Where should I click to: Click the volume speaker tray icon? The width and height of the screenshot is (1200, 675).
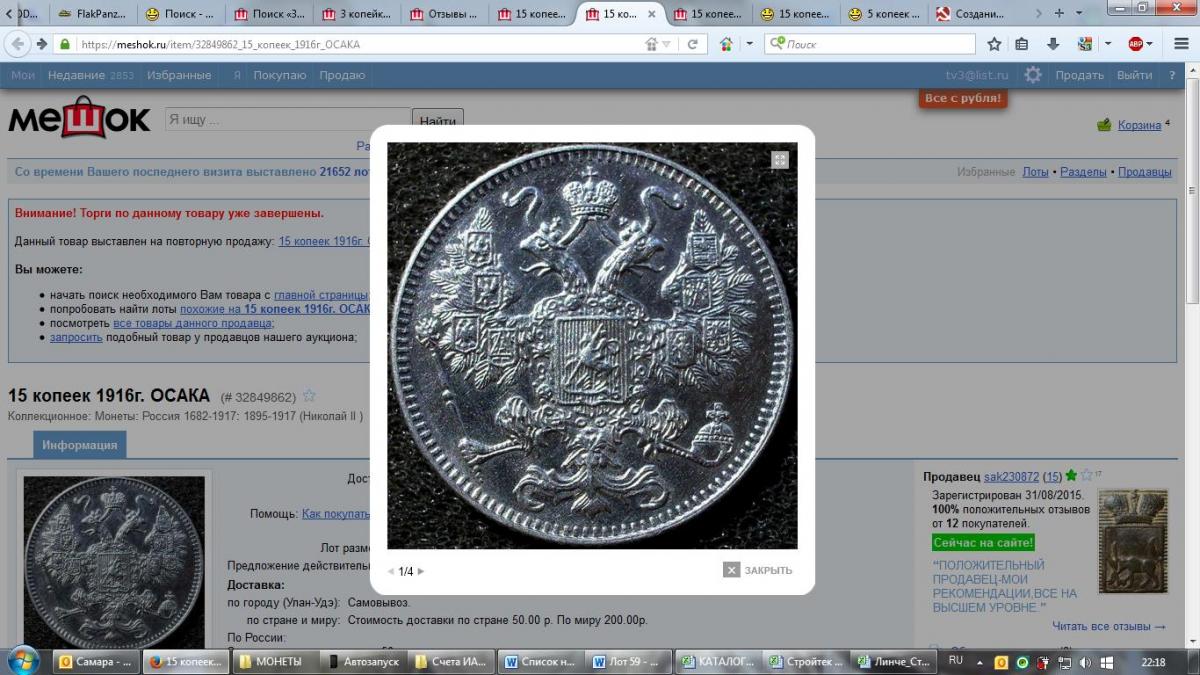pyautogui.click(x=1085, y=662)
